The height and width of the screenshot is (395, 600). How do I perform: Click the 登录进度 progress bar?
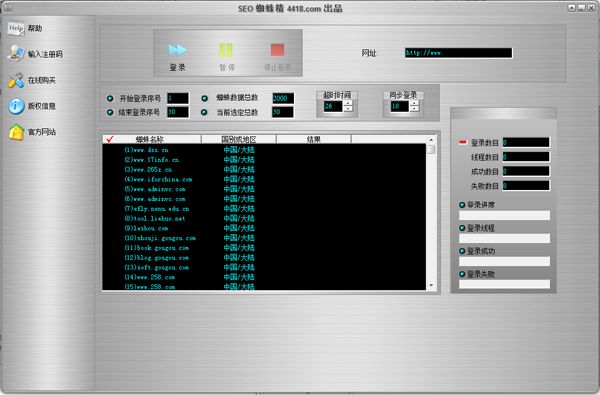(504, 215)
